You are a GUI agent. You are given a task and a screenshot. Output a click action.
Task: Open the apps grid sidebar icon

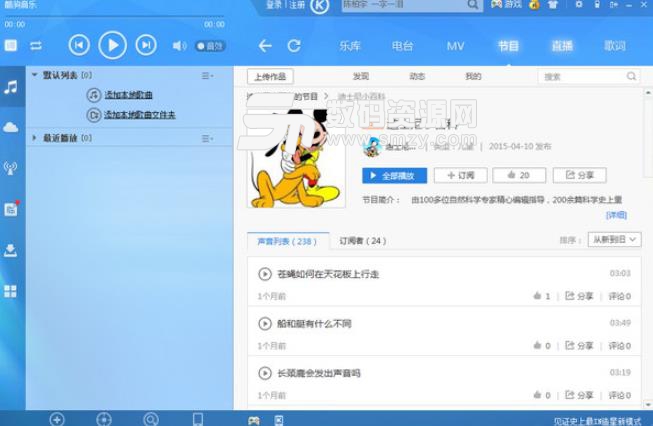tap(11, 291)
